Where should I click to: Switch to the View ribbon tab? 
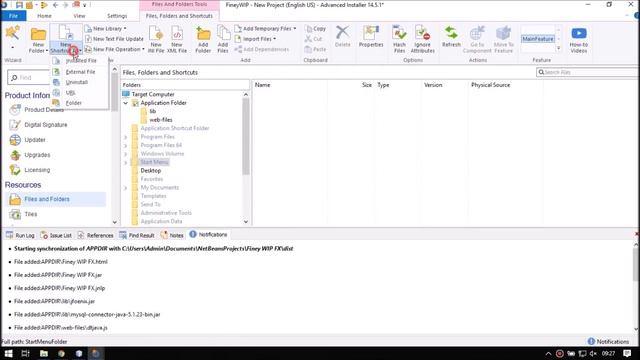click(79, 16)
